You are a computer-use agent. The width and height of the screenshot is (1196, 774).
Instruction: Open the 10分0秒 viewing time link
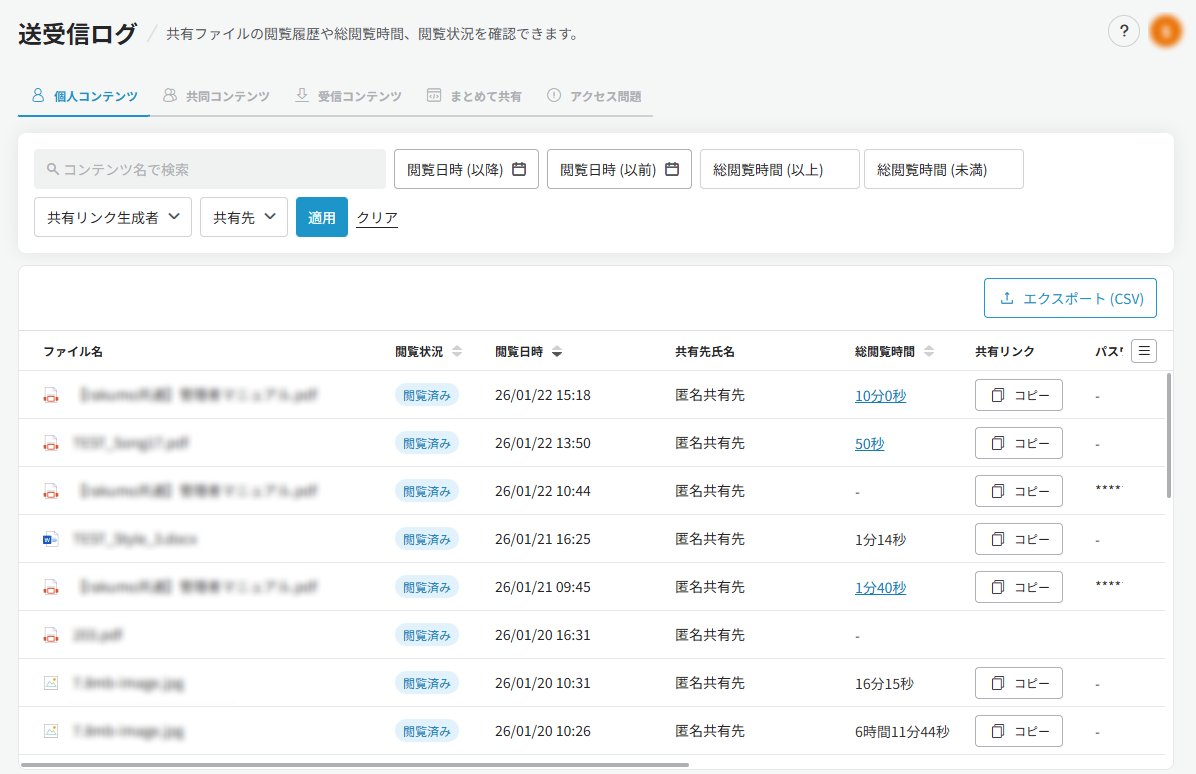[880, 396]
